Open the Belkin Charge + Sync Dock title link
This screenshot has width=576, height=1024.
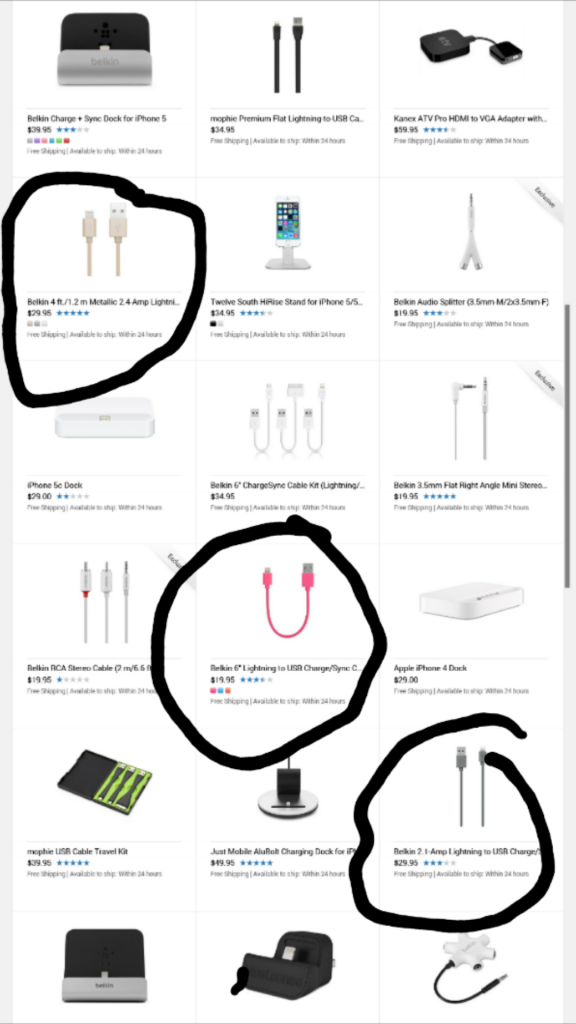click(x=97, y=119)
